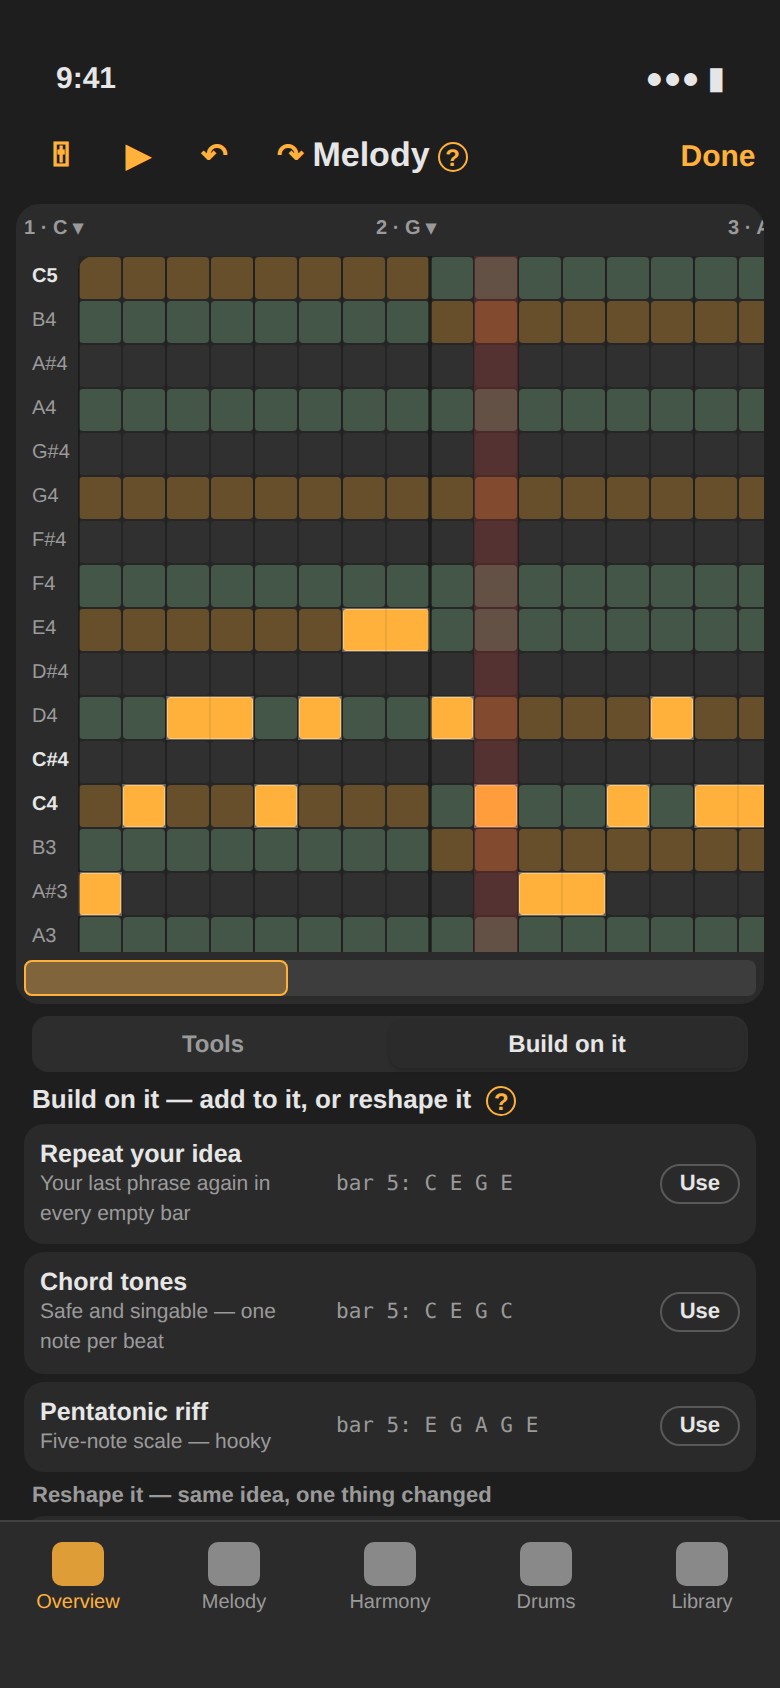Image resolution: width=780 pixels, height=1688 pixels.
Task: Select the B4 pitch label
Action: 44,320
